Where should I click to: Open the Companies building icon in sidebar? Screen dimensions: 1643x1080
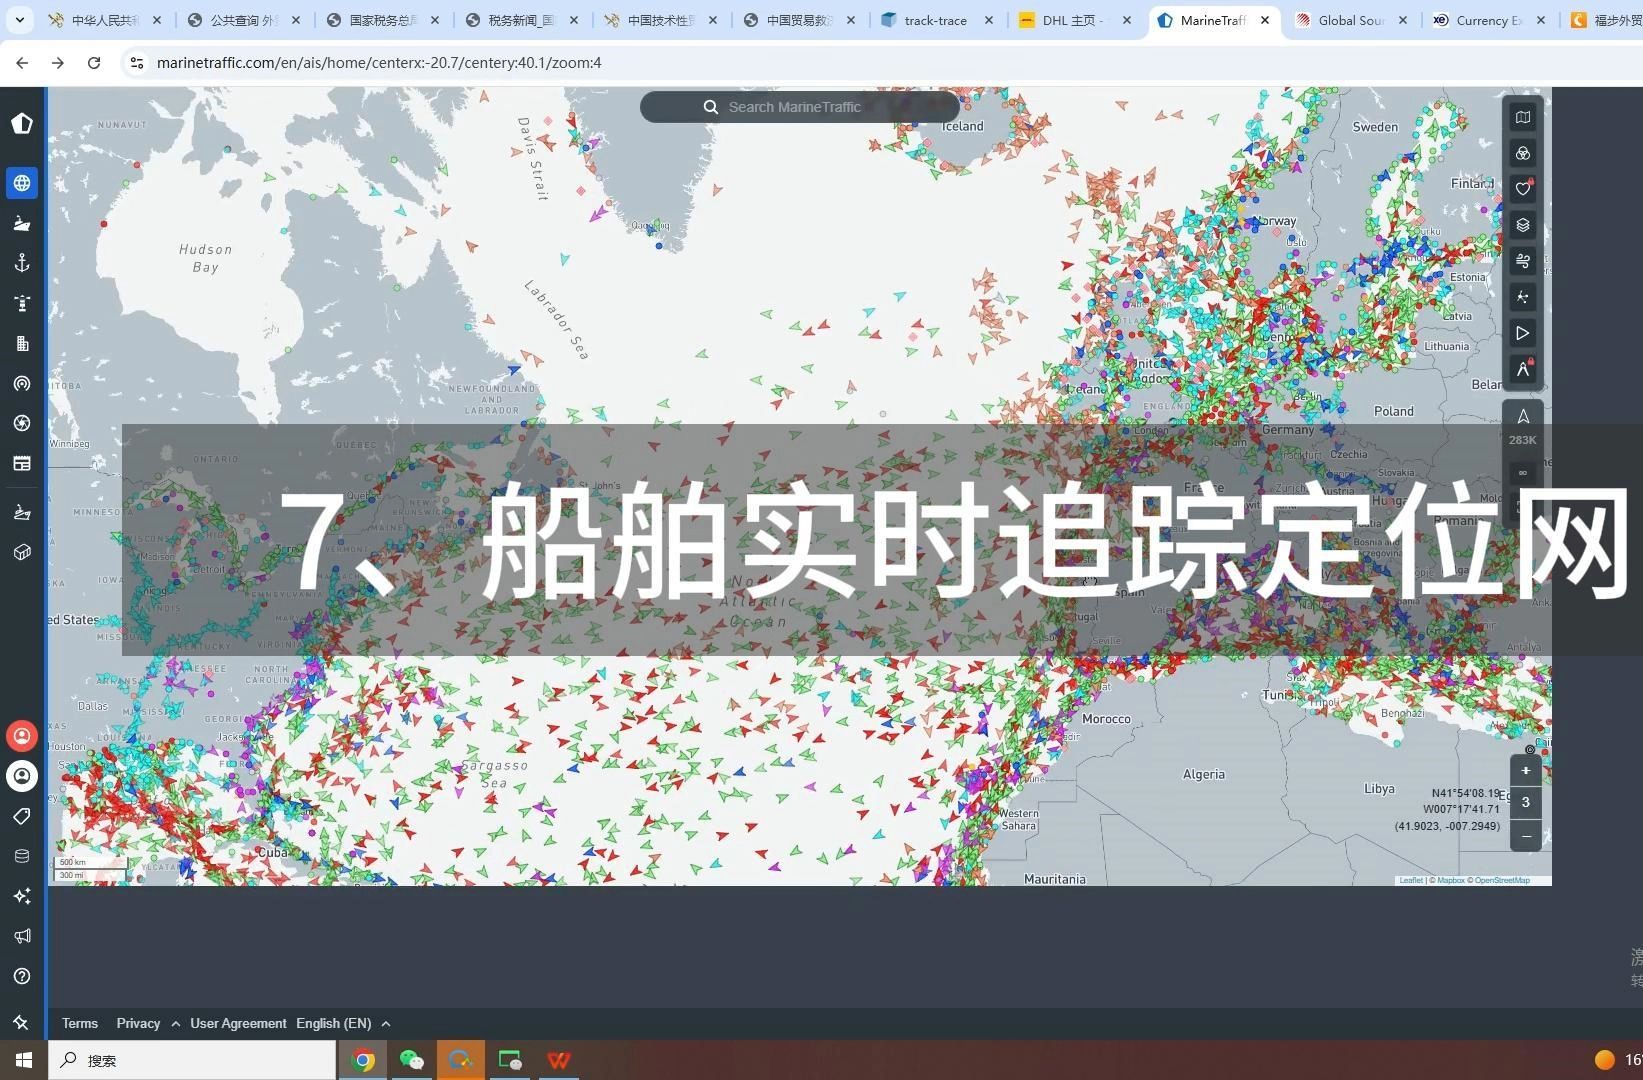(22, 343)
